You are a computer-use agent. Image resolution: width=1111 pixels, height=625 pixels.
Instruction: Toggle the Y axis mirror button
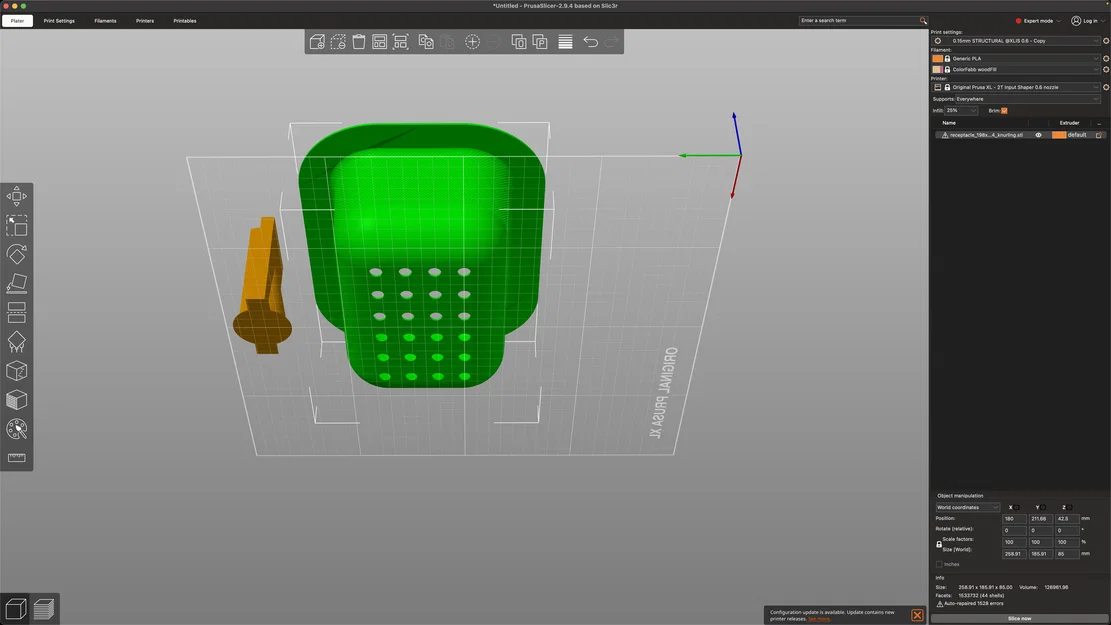click(x=1043, y=507)
